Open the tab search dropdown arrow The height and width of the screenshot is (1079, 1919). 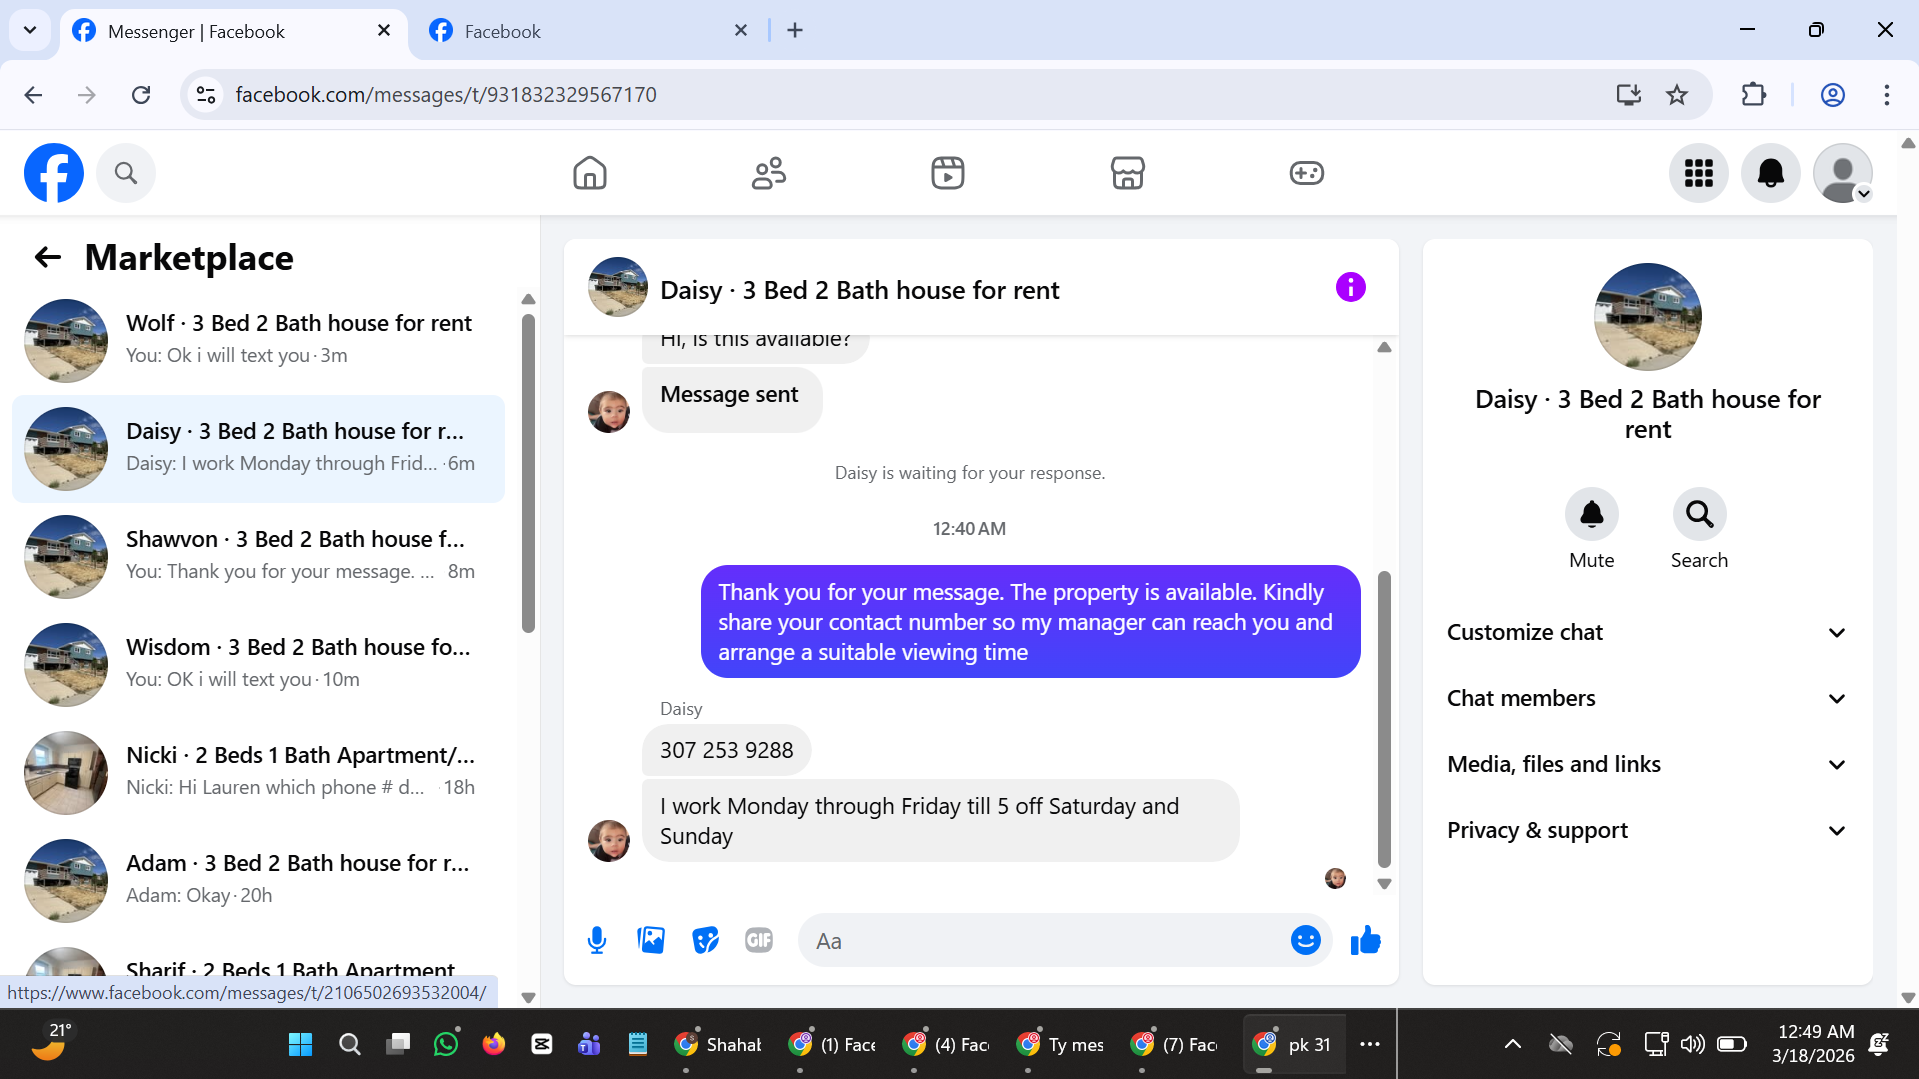point(30,30)
